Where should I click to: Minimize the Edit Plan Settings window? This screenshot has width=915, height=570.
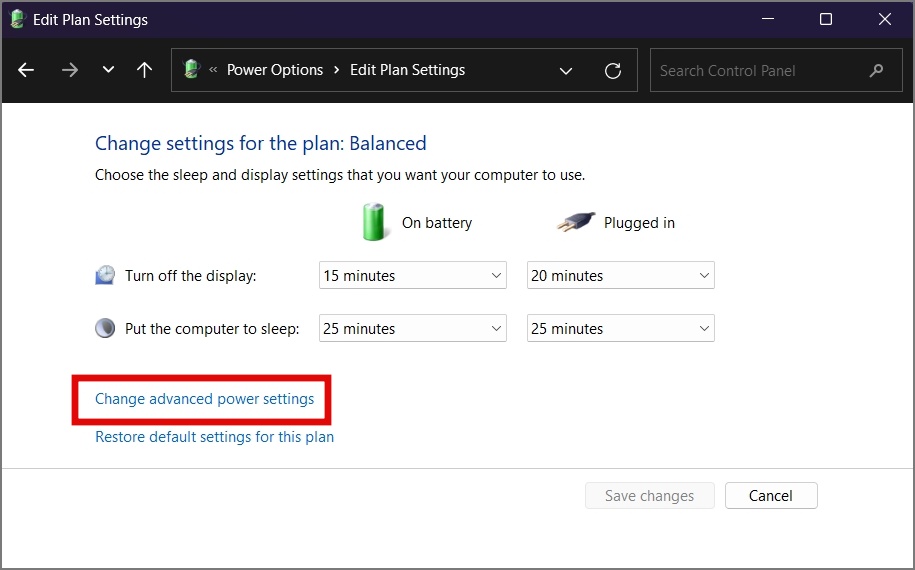[x=768, y=19]
